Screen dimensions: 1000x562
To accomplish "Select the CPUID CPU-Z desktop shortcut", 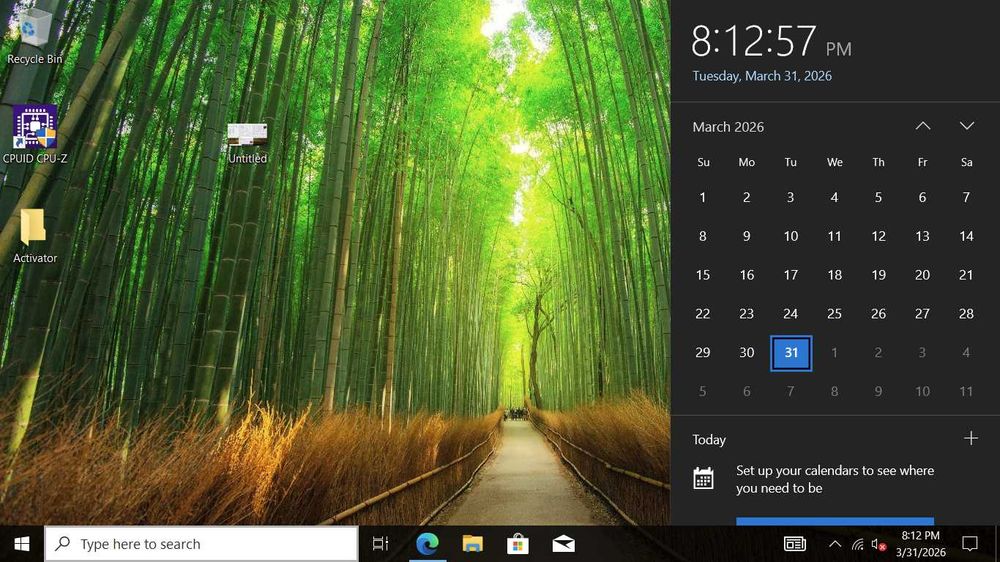I will pyautogui.click(x=34, y=135).
